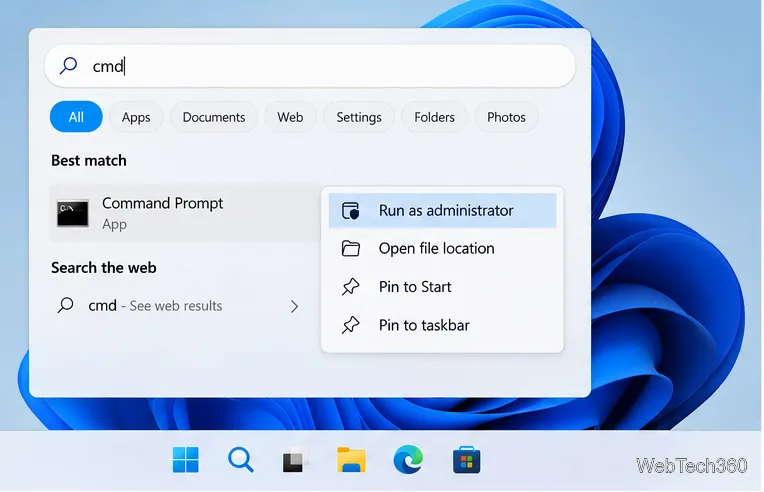Screen dimensions: 764x492
Task: Click the shield icon beside Run as administrator
Action: click(350, 210)
